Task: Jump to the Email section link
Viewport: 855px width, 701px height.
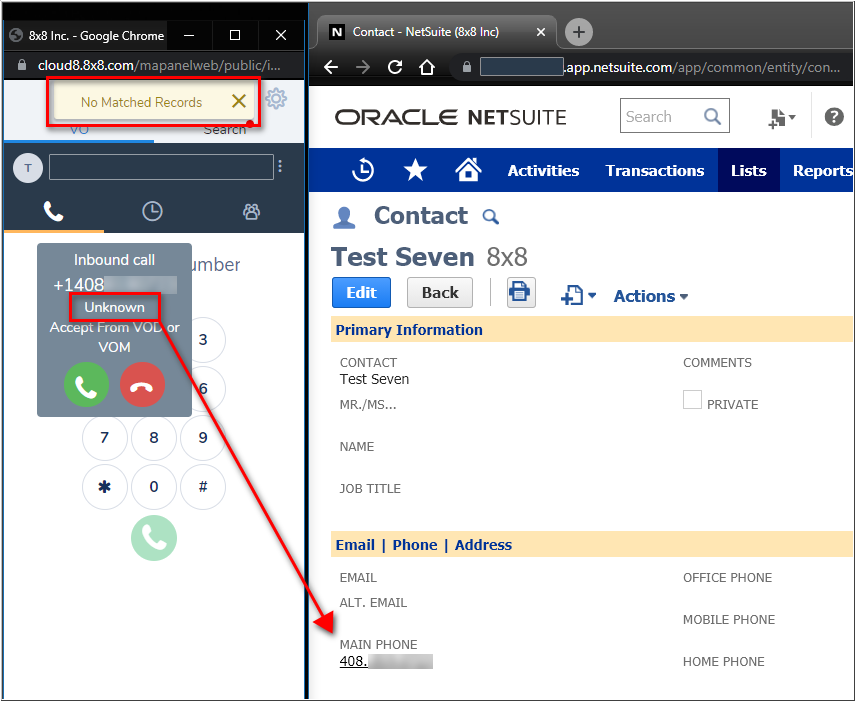Action: (x=355, y=545)
